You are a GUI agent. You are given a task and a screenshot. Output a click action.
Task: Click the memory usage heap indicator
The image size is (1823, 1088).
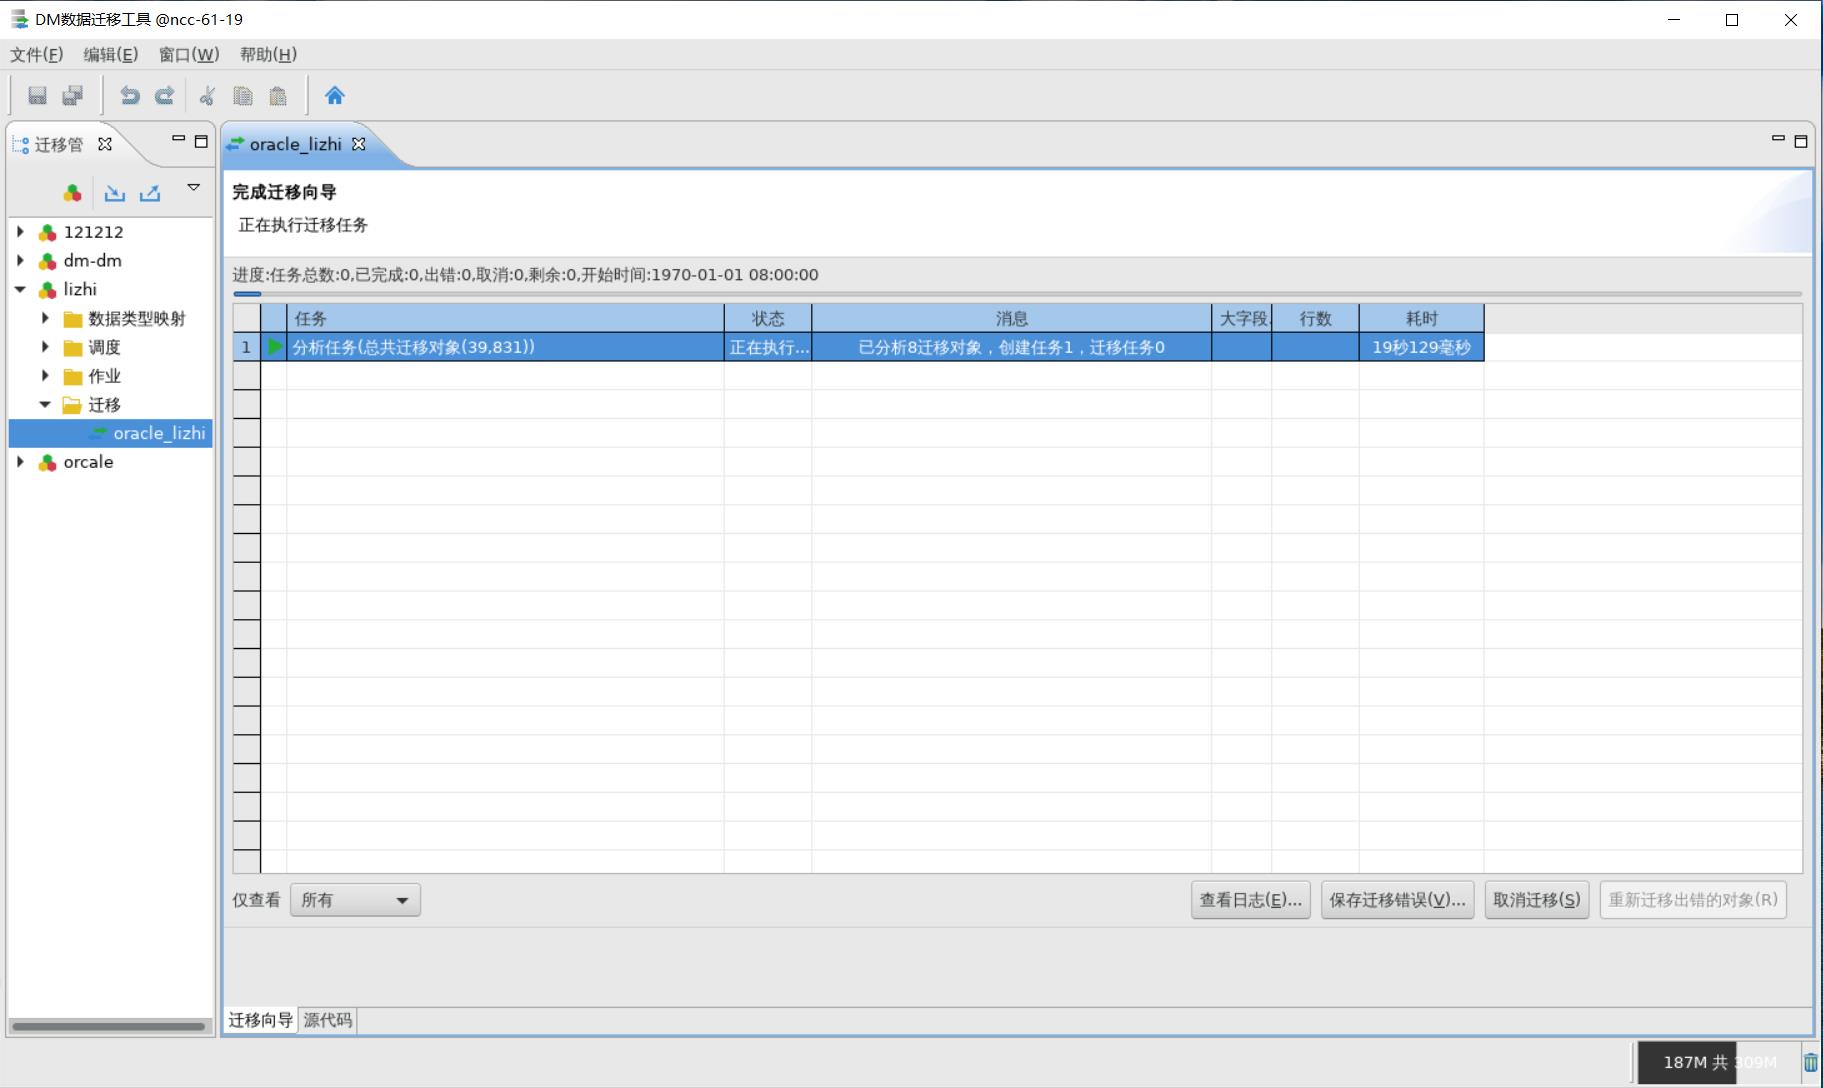pyautogui.click(x=1719, y=1062)
